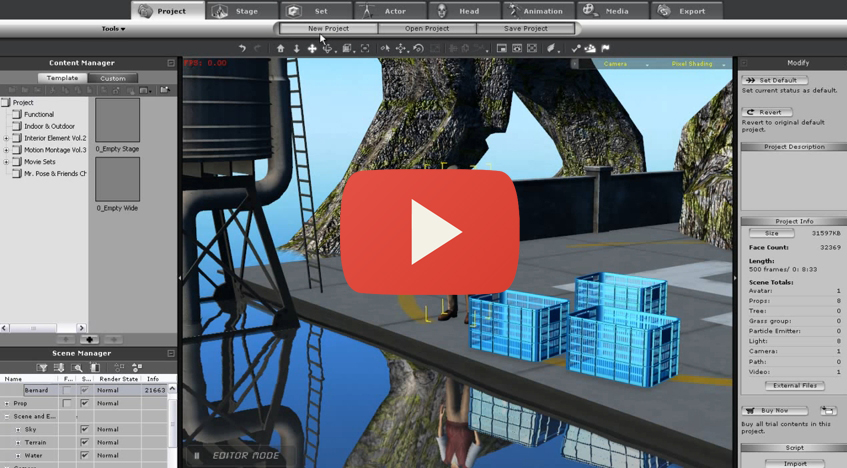
Task: Click the folder icon in Content Manager toolbar
Action: point(164,90)
